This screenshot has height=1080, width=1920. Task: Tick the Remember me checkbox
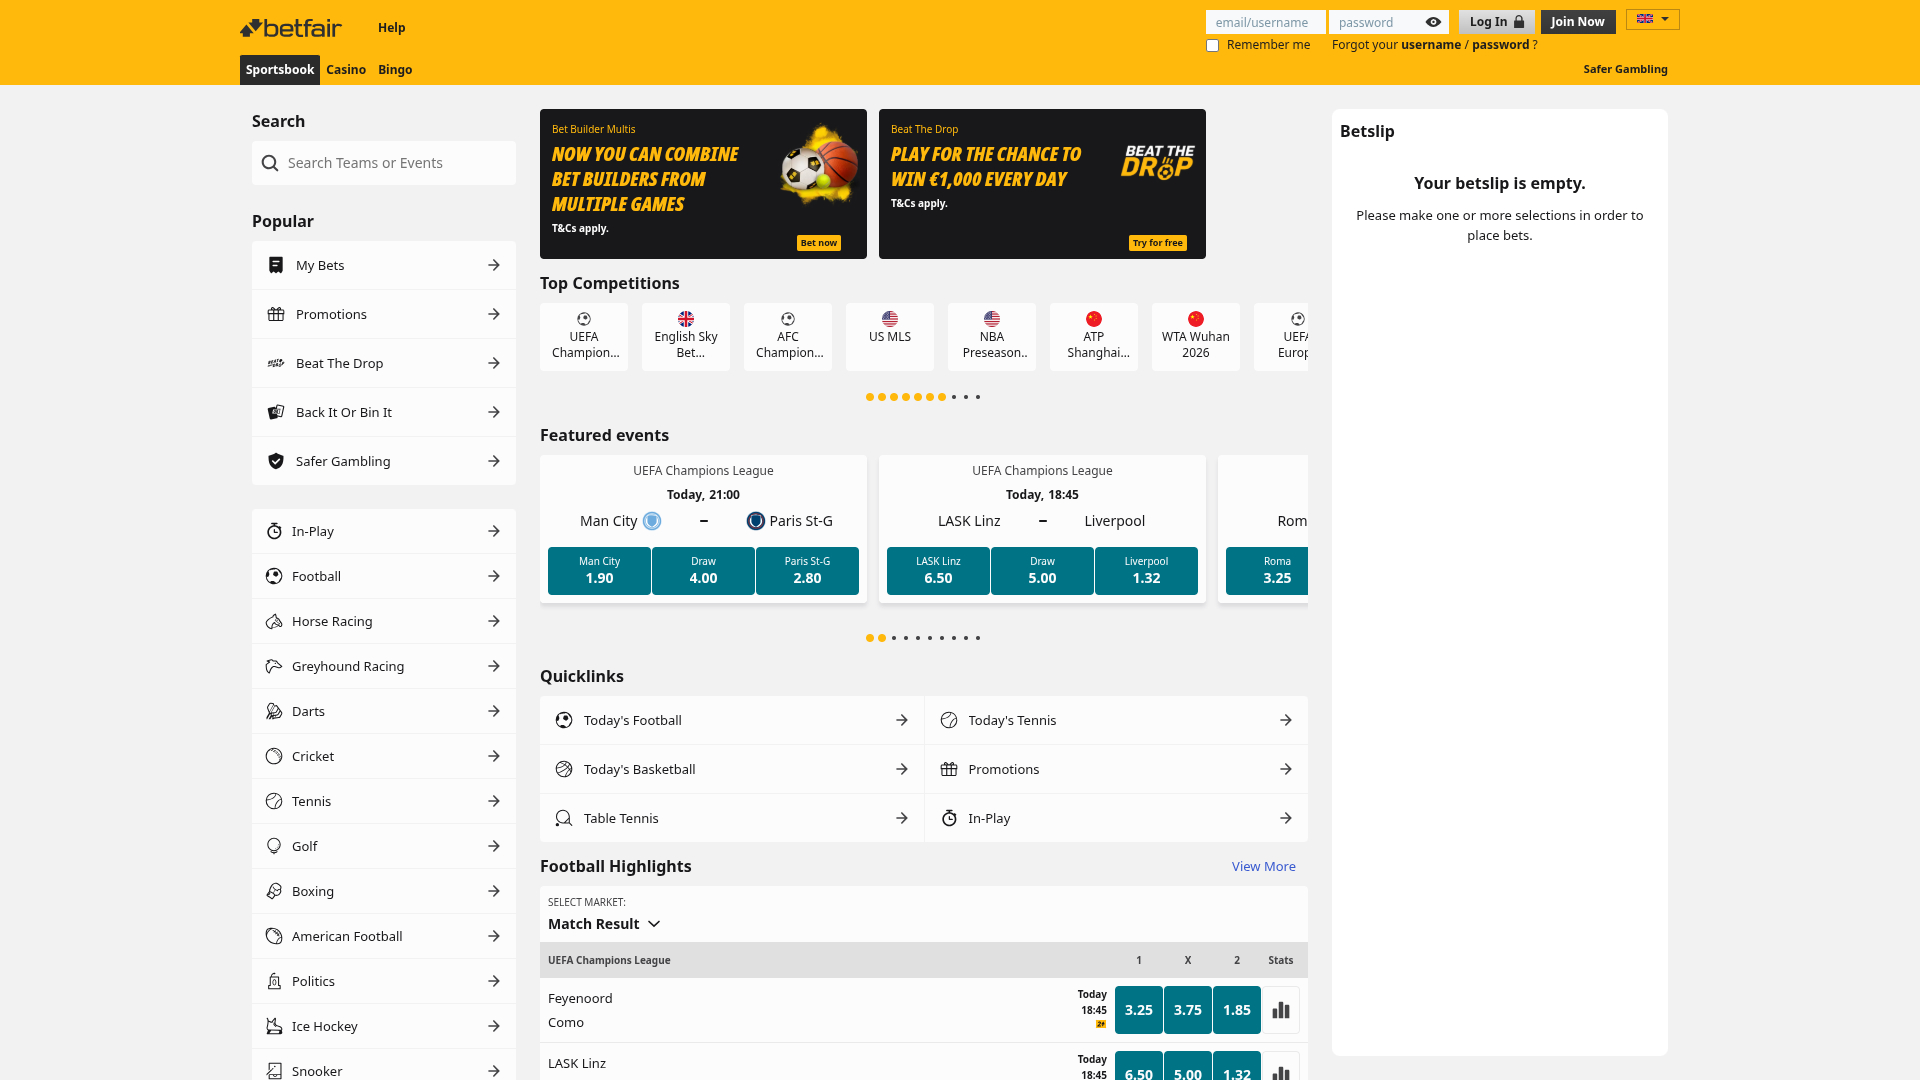[1213, 45]
